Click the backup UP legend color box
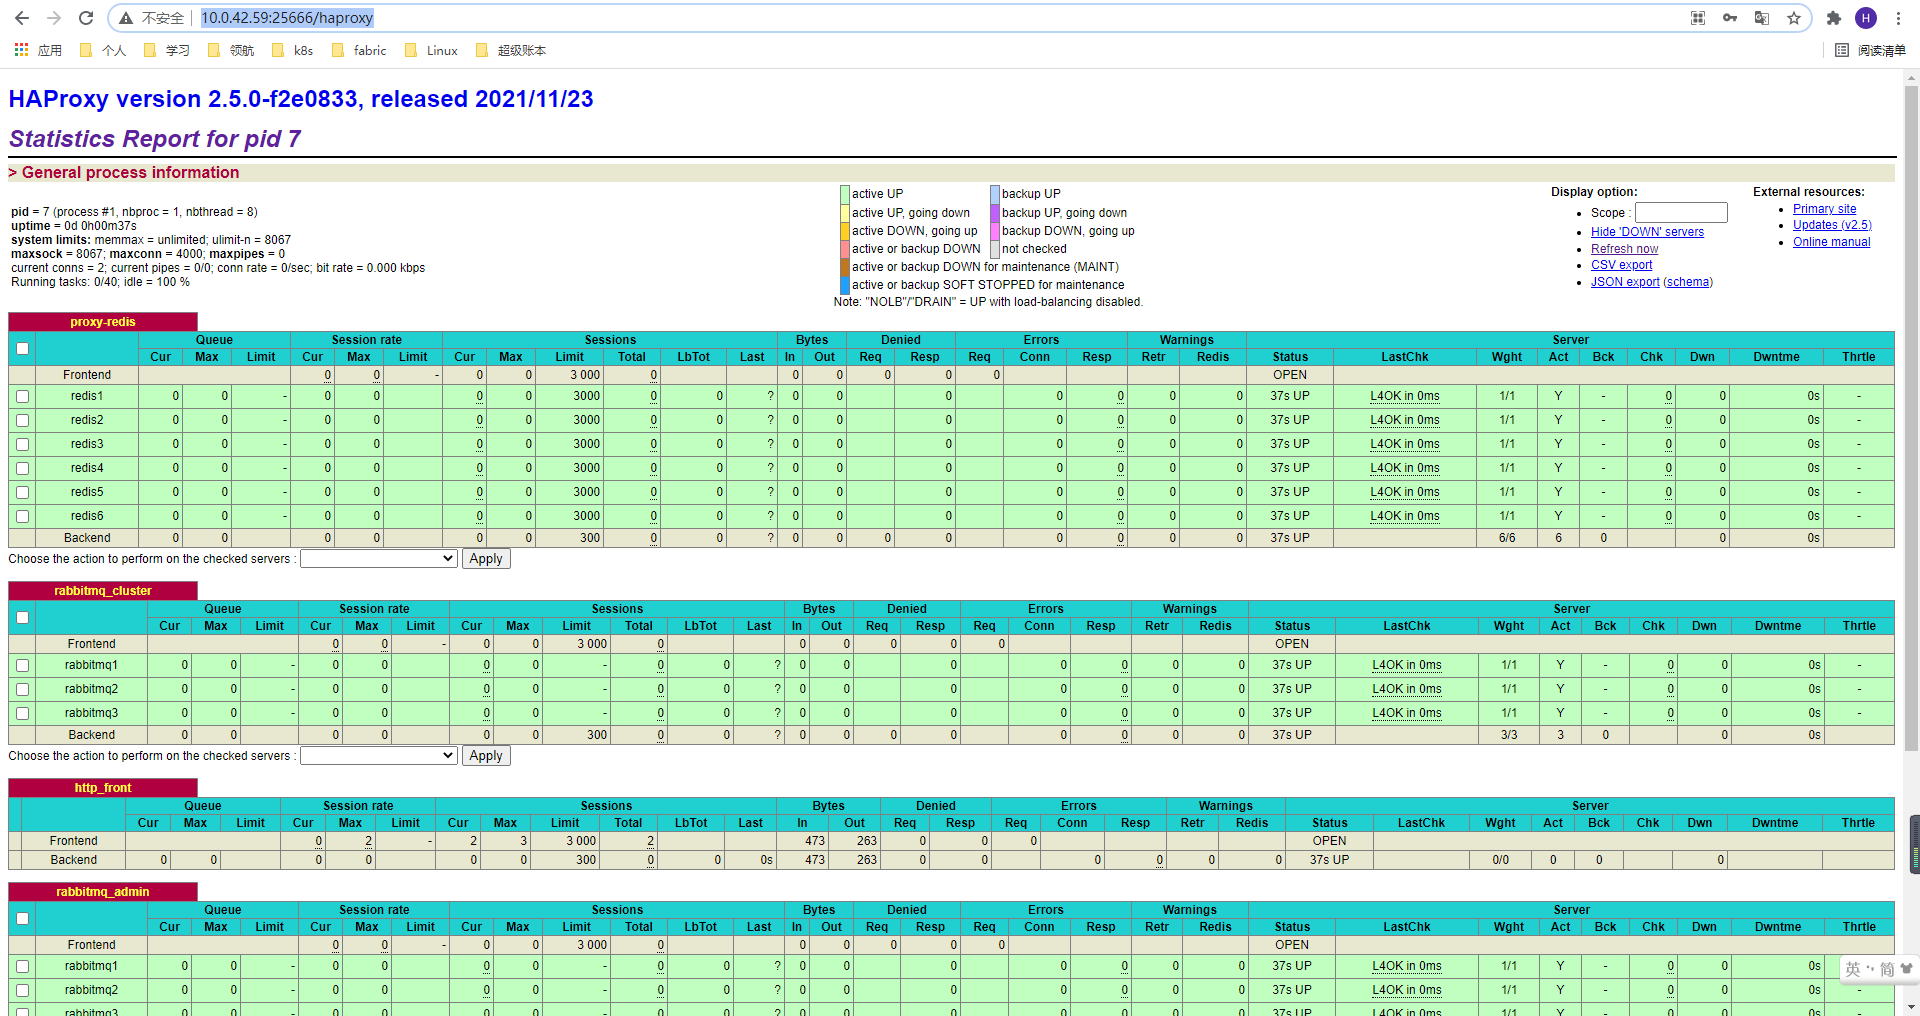1920x1016 pixels. pos(995,194)
